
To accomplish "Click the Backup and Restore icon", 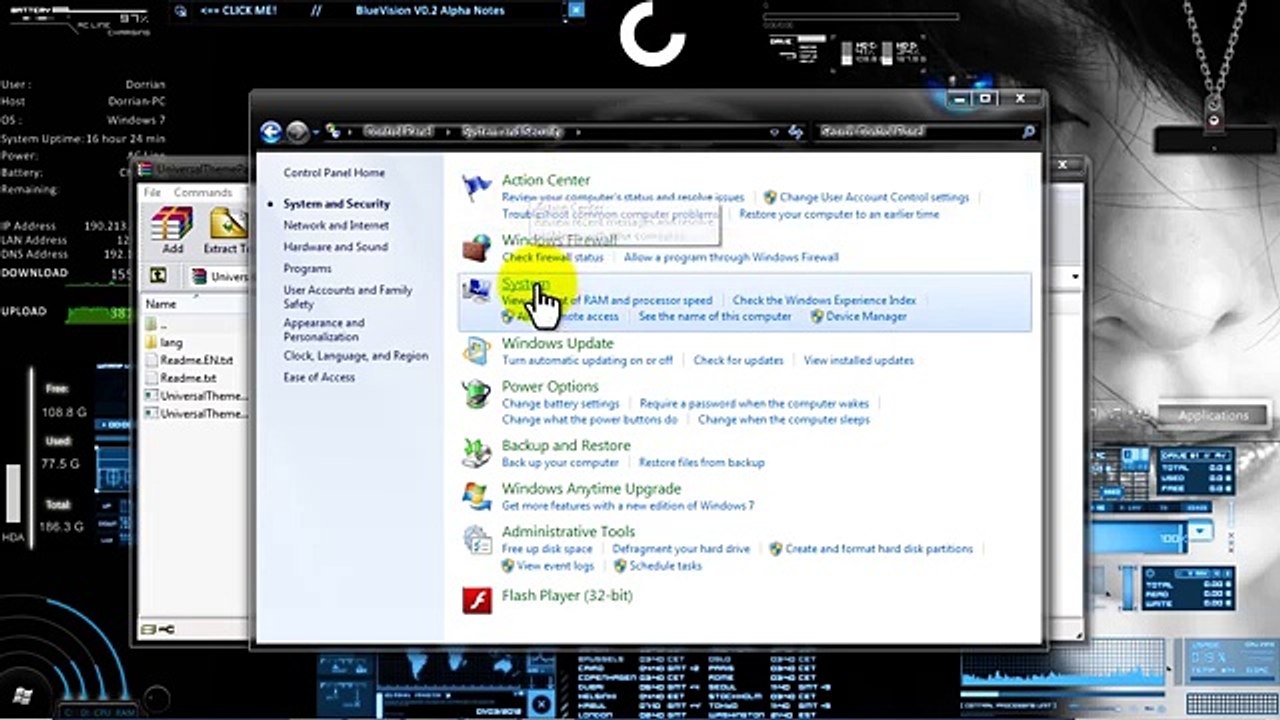I will [477, 453].
